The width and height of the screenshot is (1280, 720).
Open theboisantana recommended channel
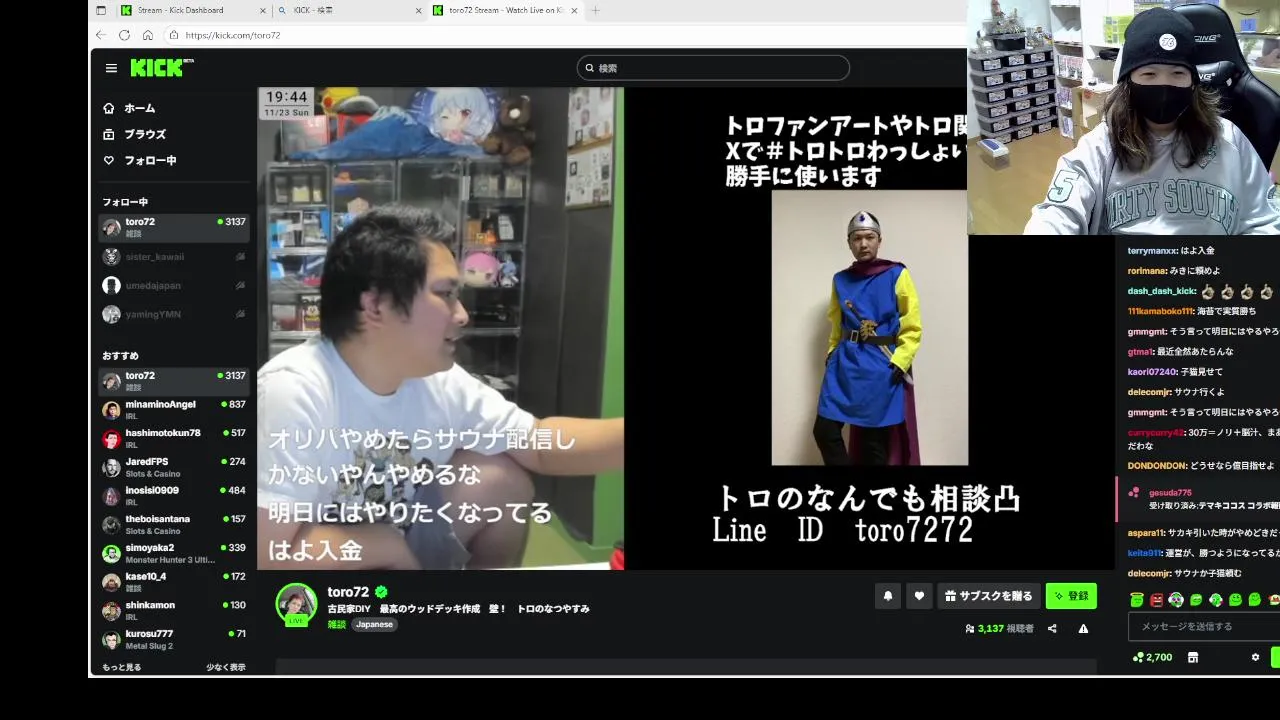(x=174, y=525)
